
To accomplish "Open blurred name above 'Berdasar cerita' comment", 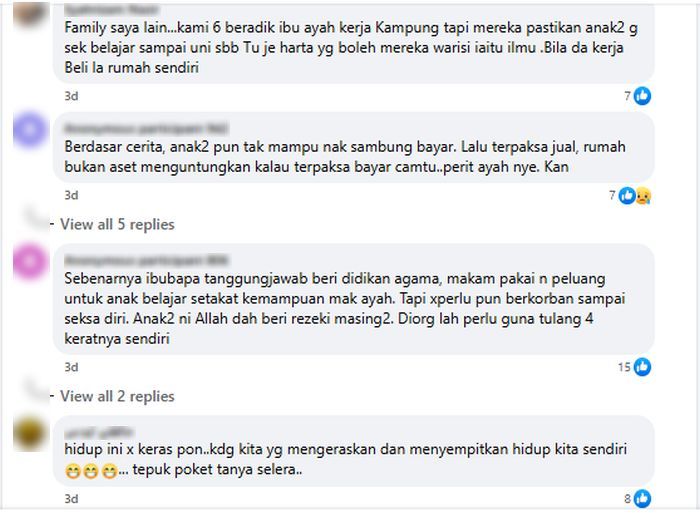I will 146,129.
